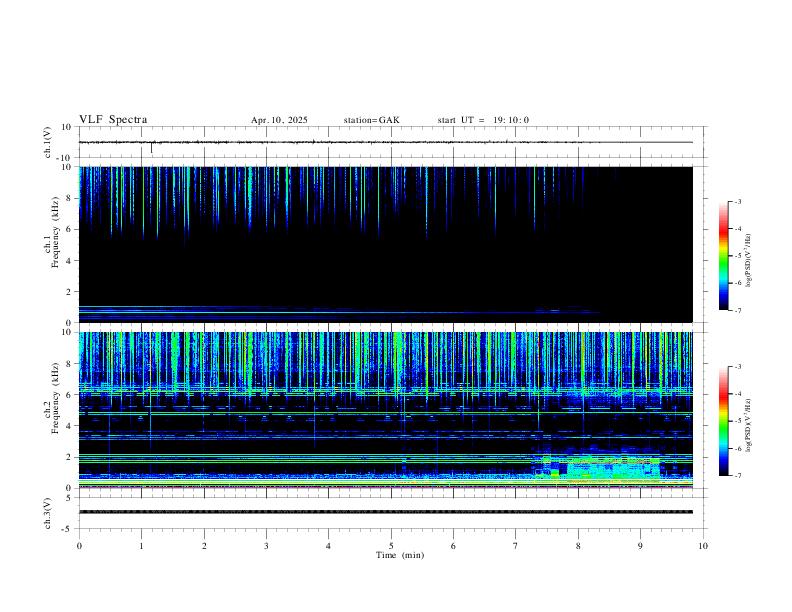
Task: Click the ch.1 Frequency (kHz) axis label
Action: (x=51, y=232)
